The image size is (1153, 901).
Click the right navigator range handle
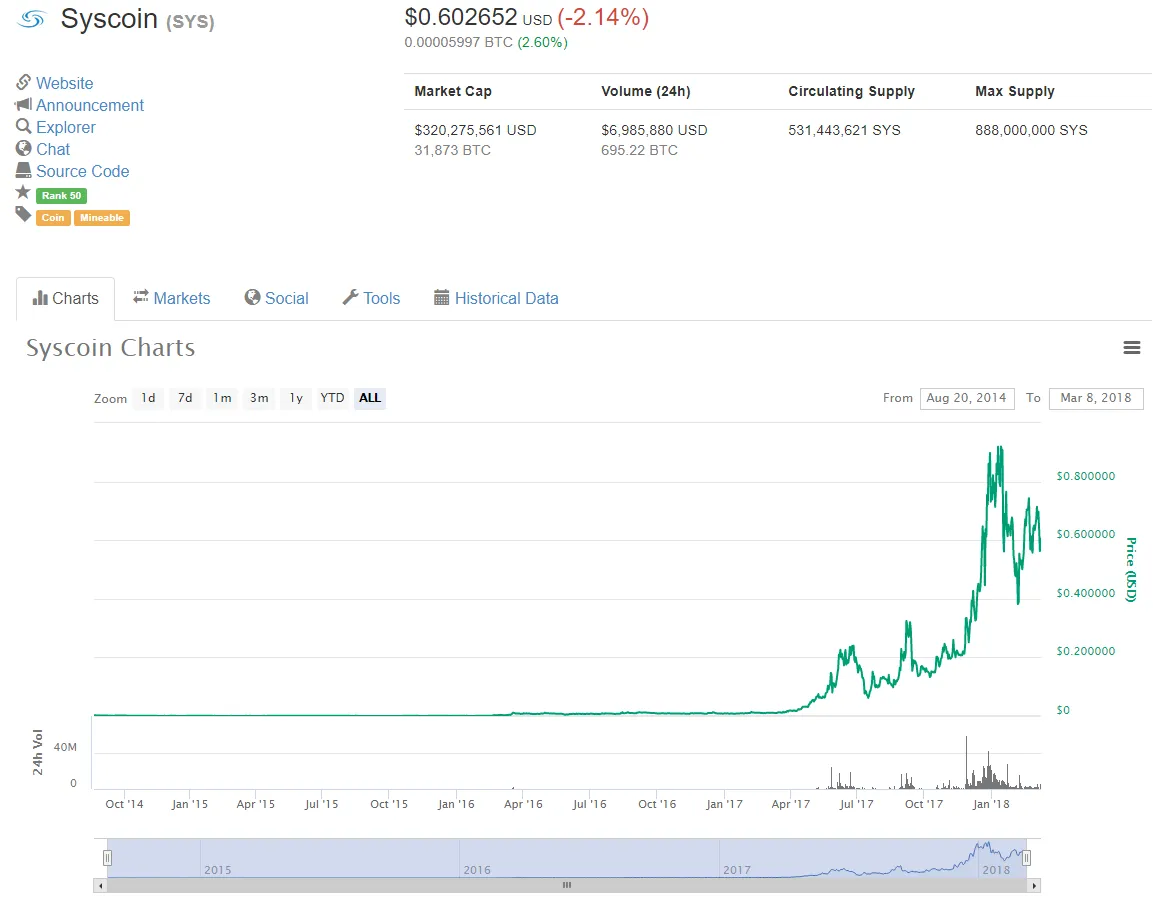pyautogui.click(x=1027, y=858)
